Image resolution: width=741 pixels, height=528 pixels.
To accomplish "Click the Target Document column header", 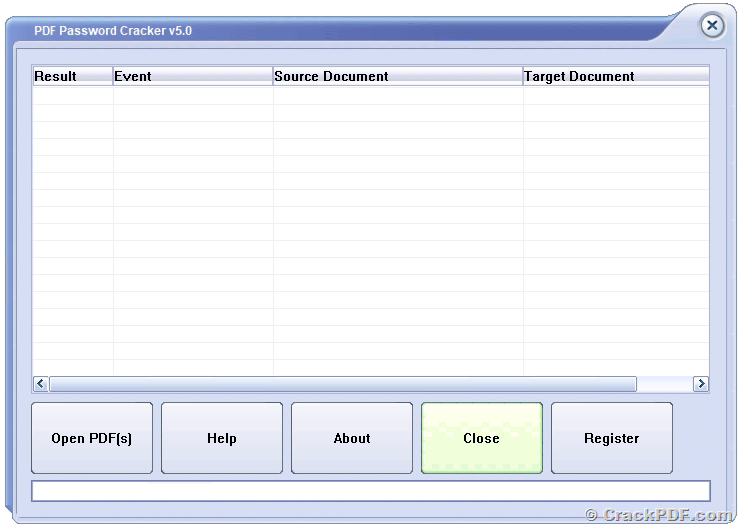I will tap(616, 76).
